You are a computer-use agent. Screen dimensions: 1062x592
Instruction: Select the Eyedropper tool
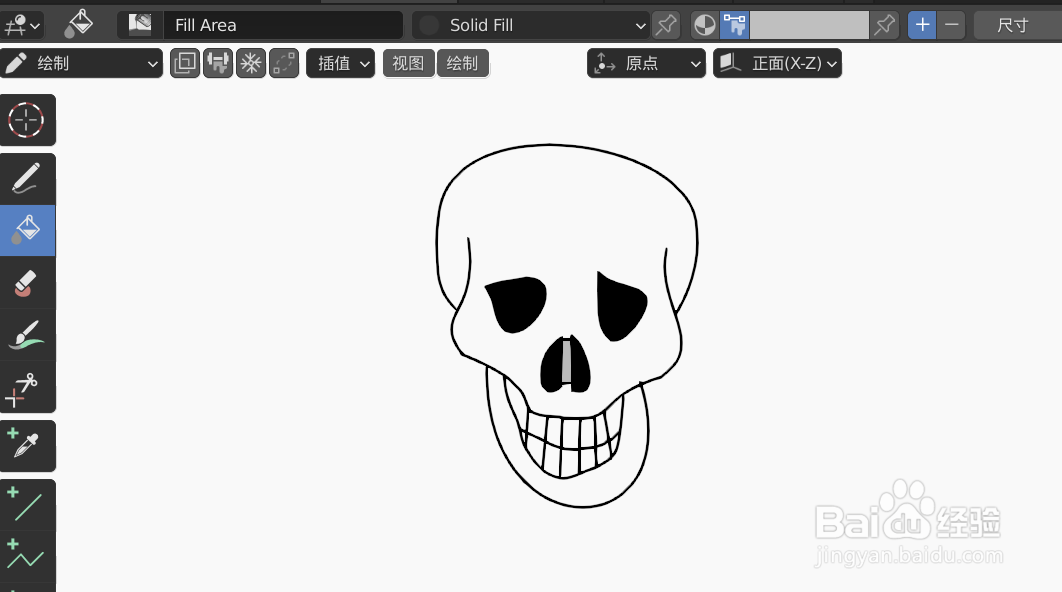27,446
